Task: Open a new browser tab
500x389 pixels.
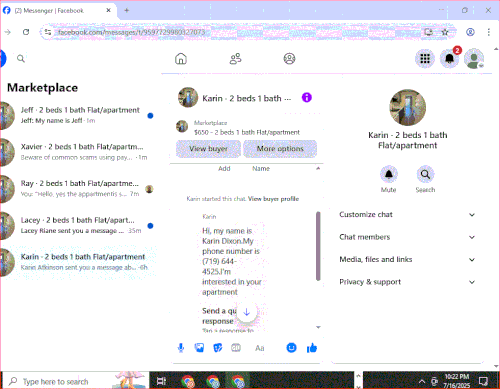Action: (x=126, y=10)
